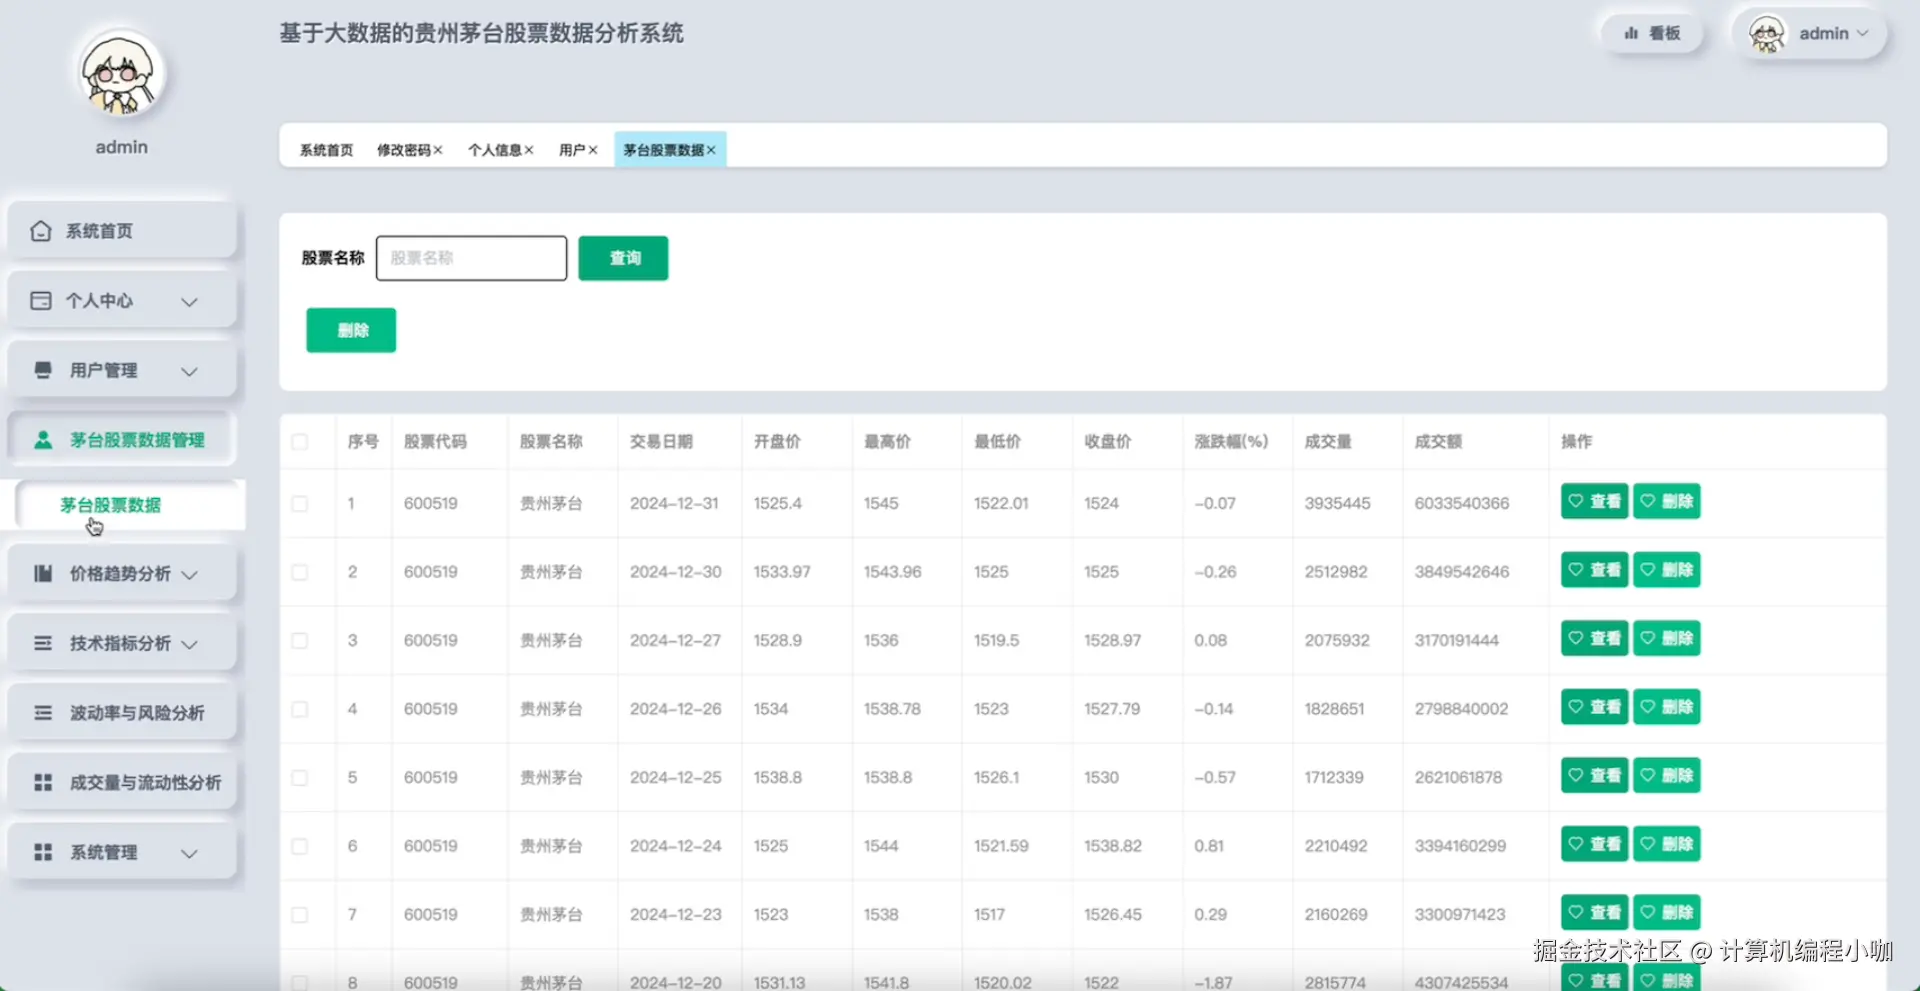Open the admin dropdown arrow in header

coord(1863,33)
